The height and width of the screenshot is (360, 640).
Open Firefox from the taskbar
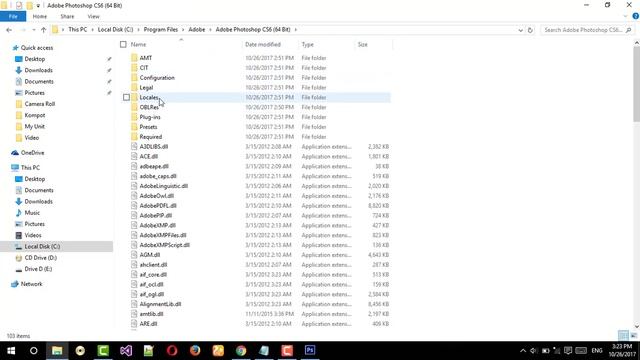195,350
